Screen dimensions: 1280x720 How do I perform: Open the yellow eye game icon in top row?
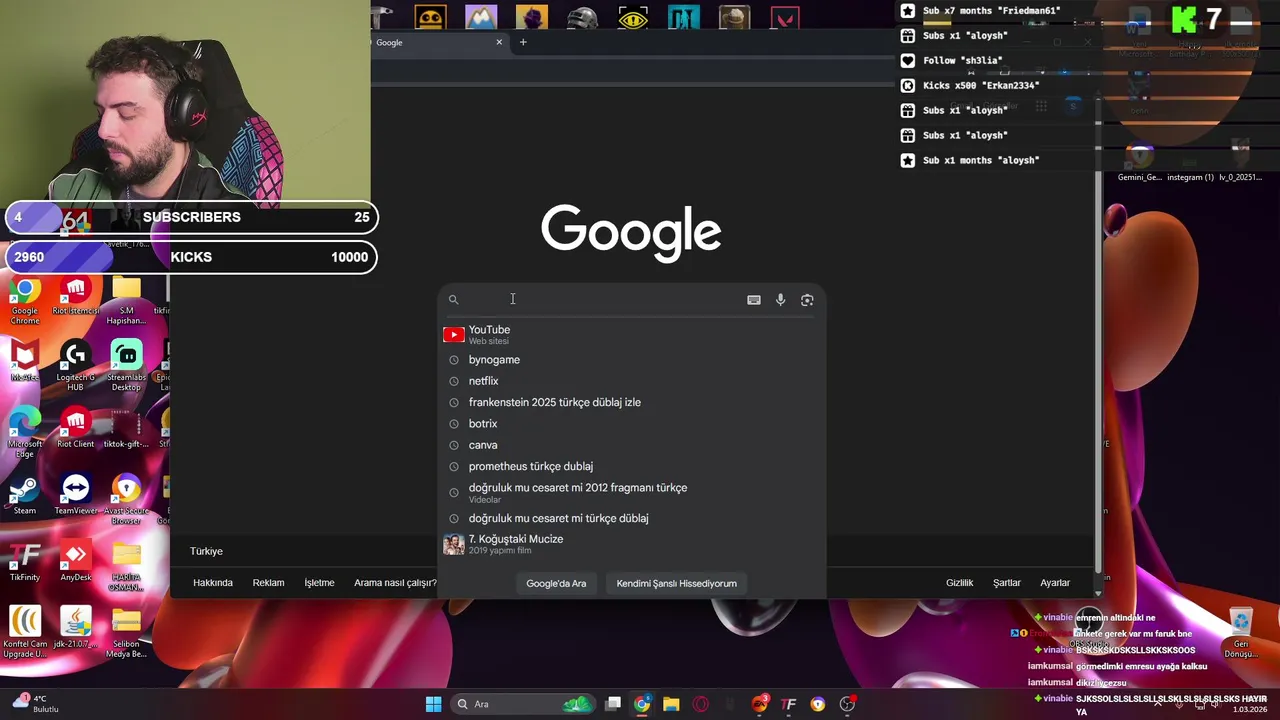coord(633,18)
